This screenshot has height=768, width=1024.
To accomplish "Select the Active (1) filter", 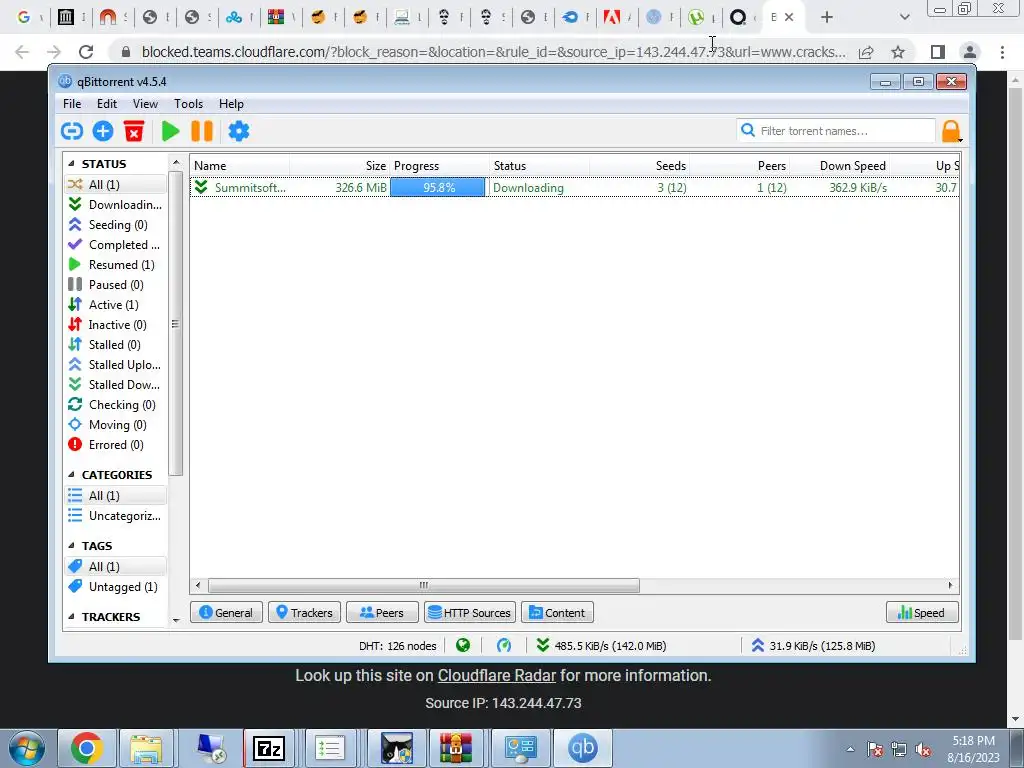I will [x=116, y=305].
